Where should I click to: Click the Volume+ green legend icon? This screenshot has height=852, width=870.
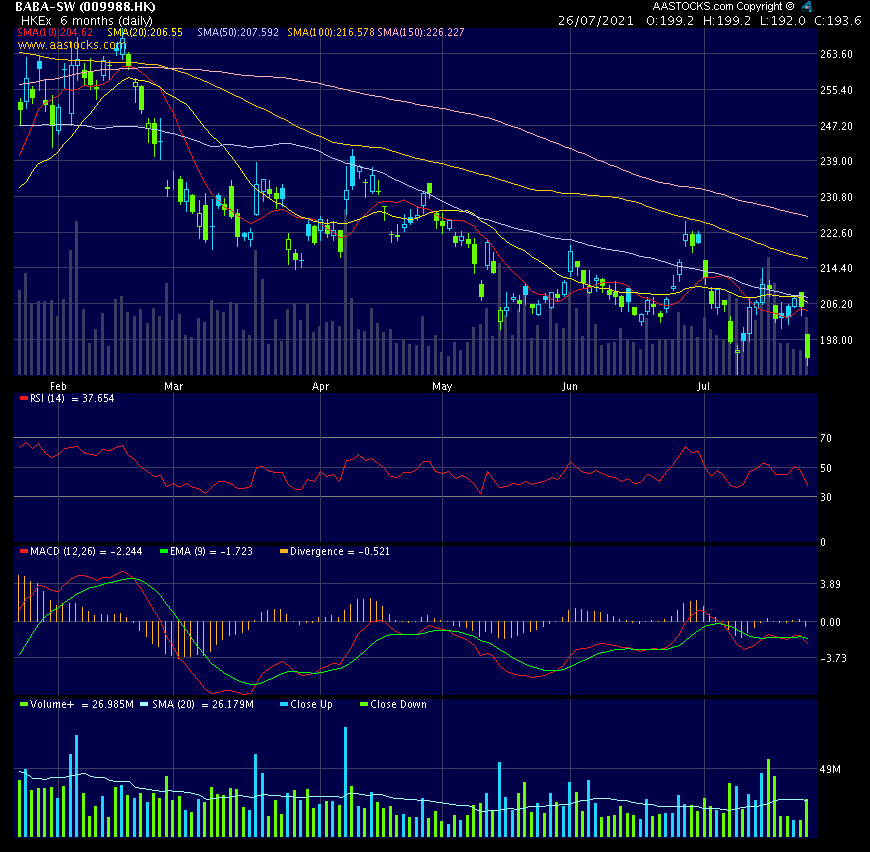[x=22, y=704]
